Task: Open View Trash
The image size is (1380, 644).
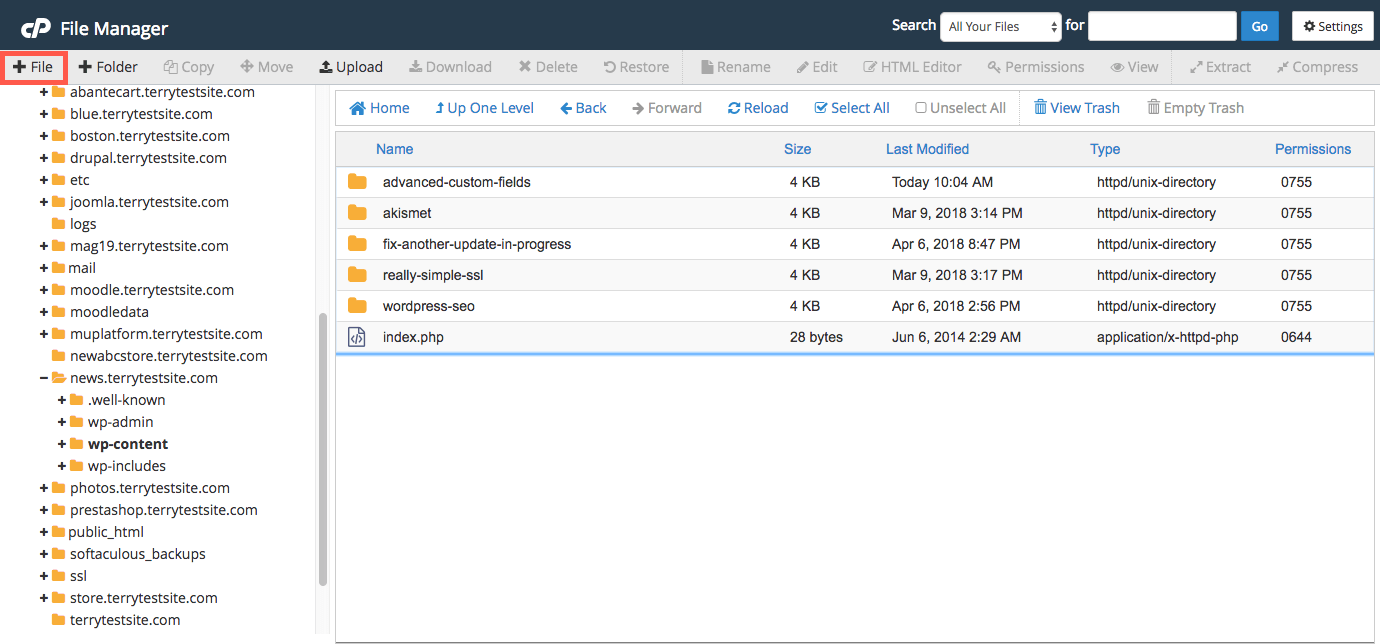Action: click(x=1076, y=108)
